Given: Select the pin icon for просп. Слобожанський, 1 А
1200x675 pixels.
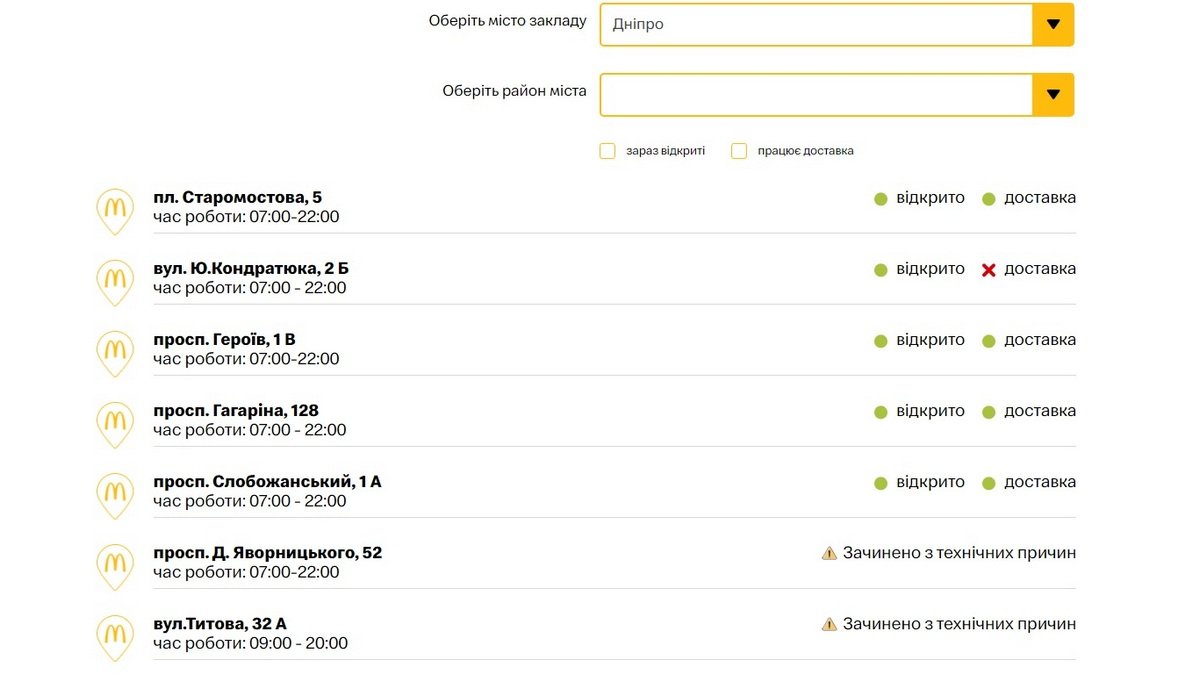Looking at the screenshot, I should pyautogui.click(x=115, y=495).
